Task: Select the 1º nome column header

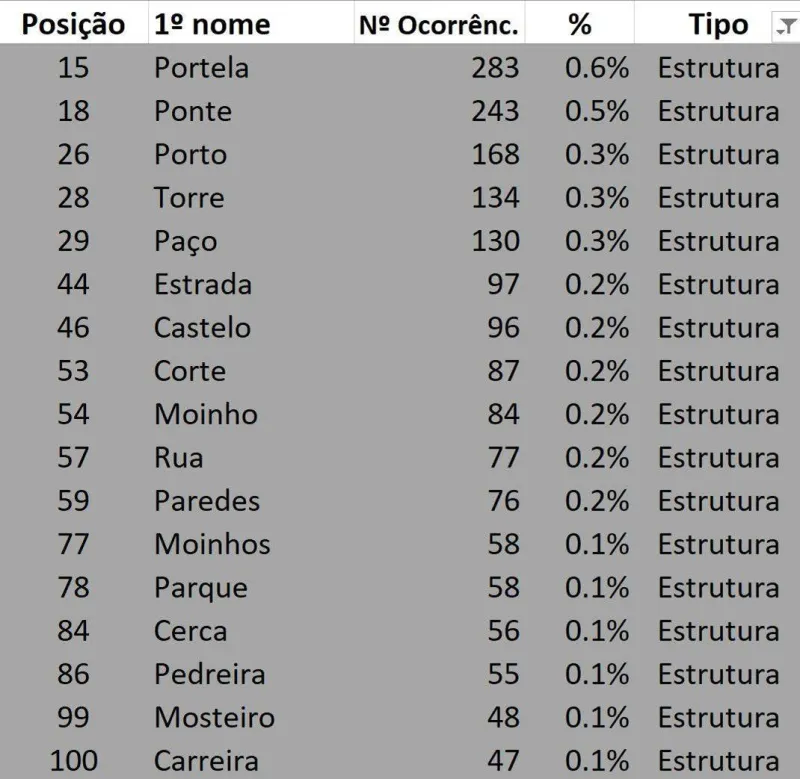Action: pyautogui.click(x=251, y=24)
